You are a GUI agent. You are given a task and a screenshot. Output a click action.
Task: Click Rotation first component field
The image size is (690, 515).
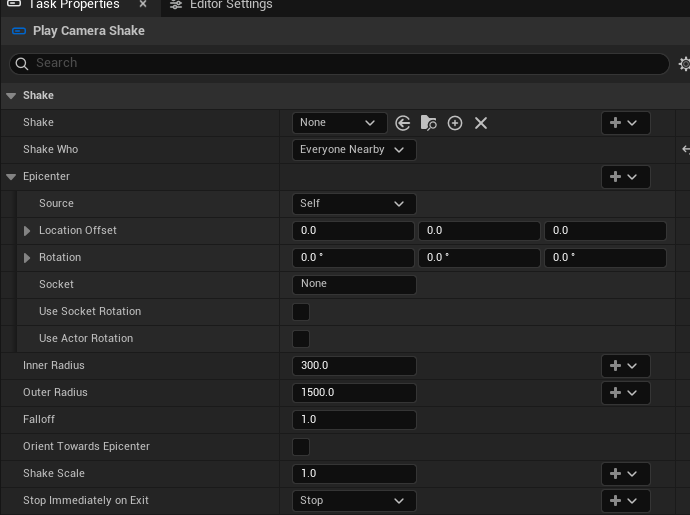tap(353, 258)
